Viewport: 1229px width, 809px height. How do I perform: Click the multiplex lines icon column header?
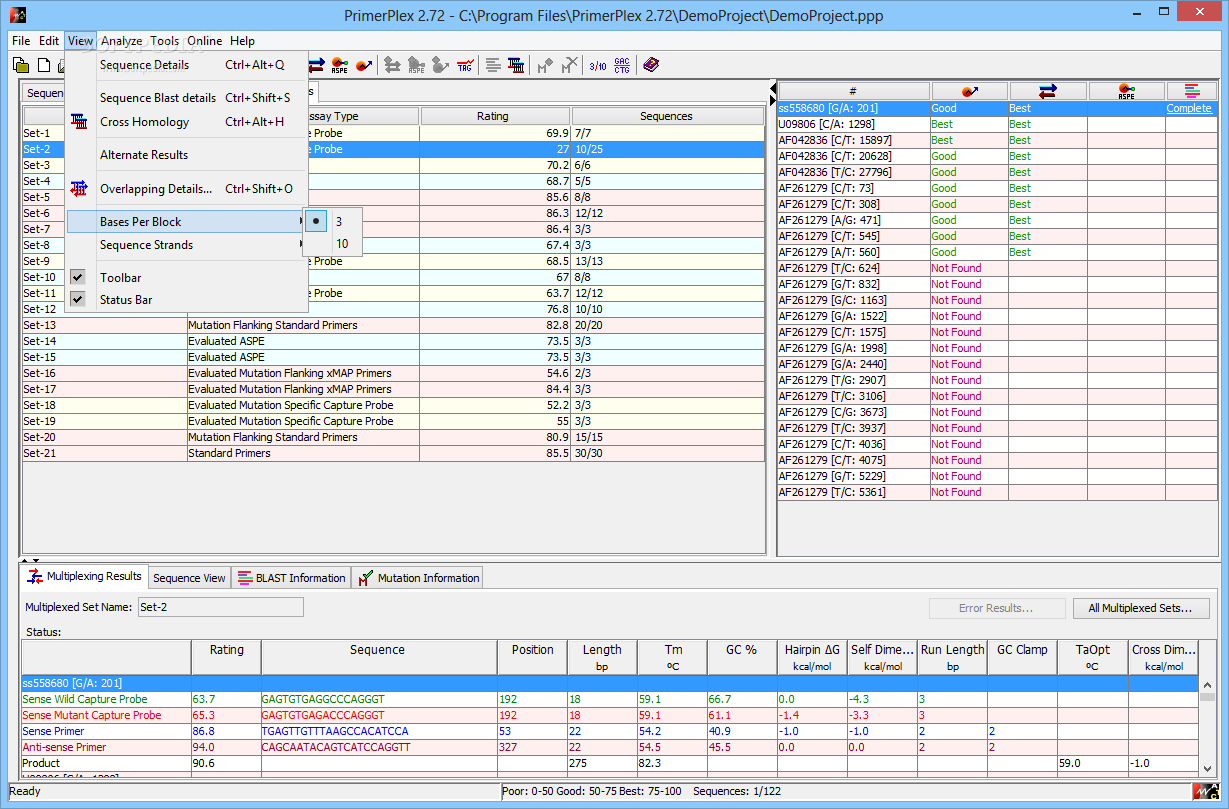1190,91
